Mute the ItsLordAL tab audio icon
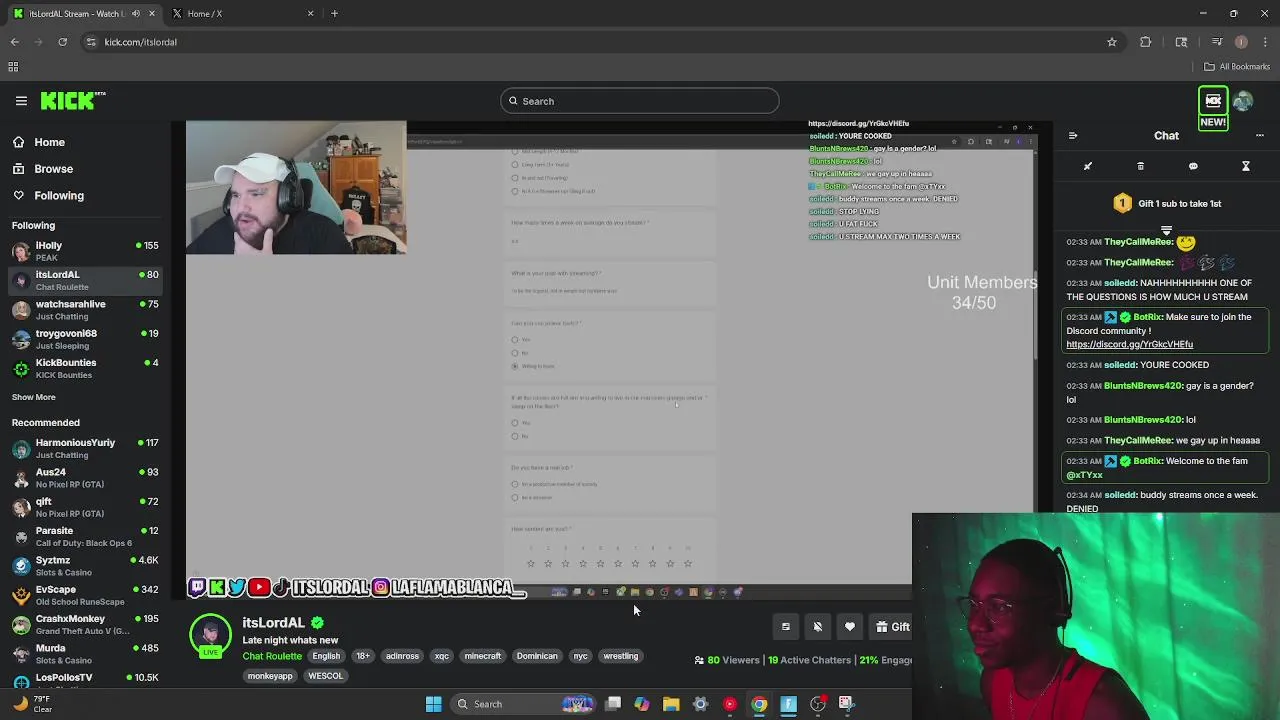Screen dimensions: 1280x720 [136, 13]
